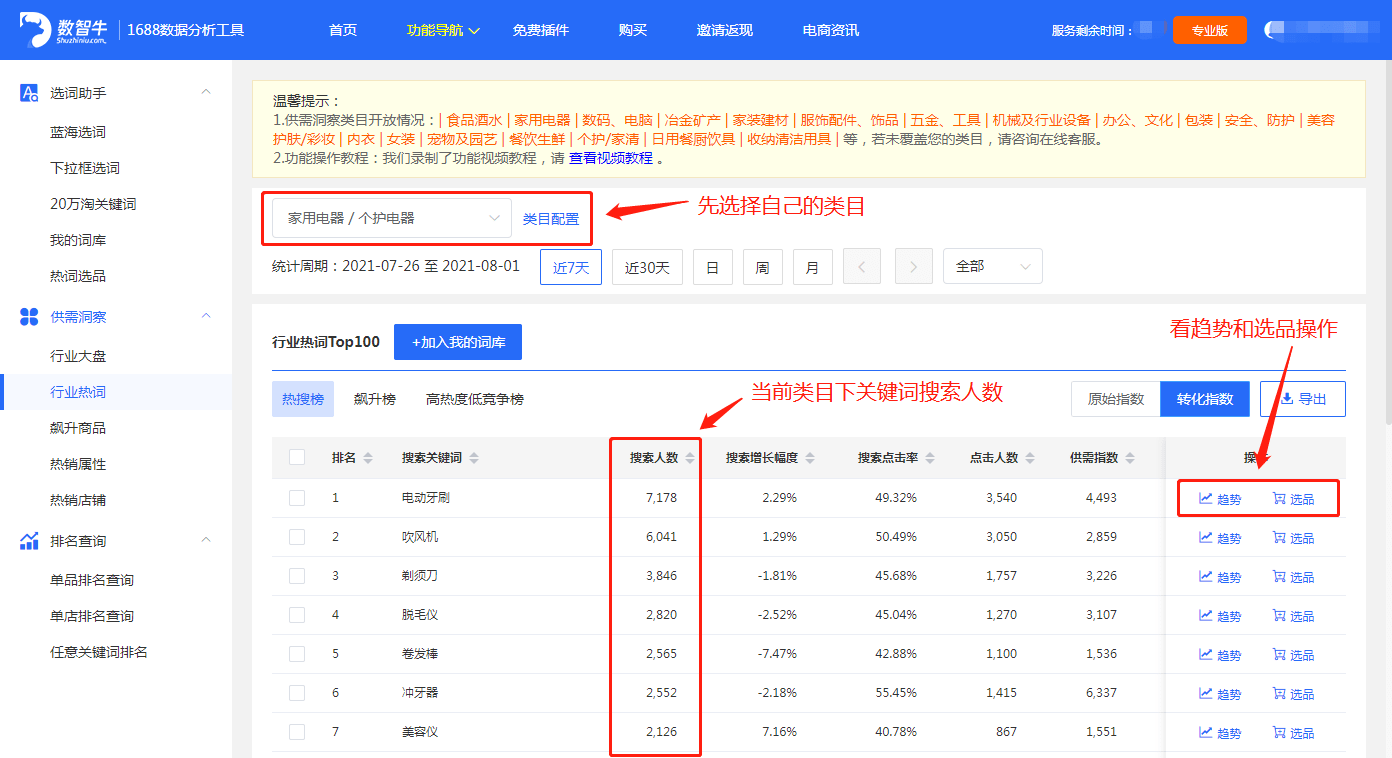Open trend chart for 剃须刀
The height and width of the screenshot is (758, 1392).
1220,577
